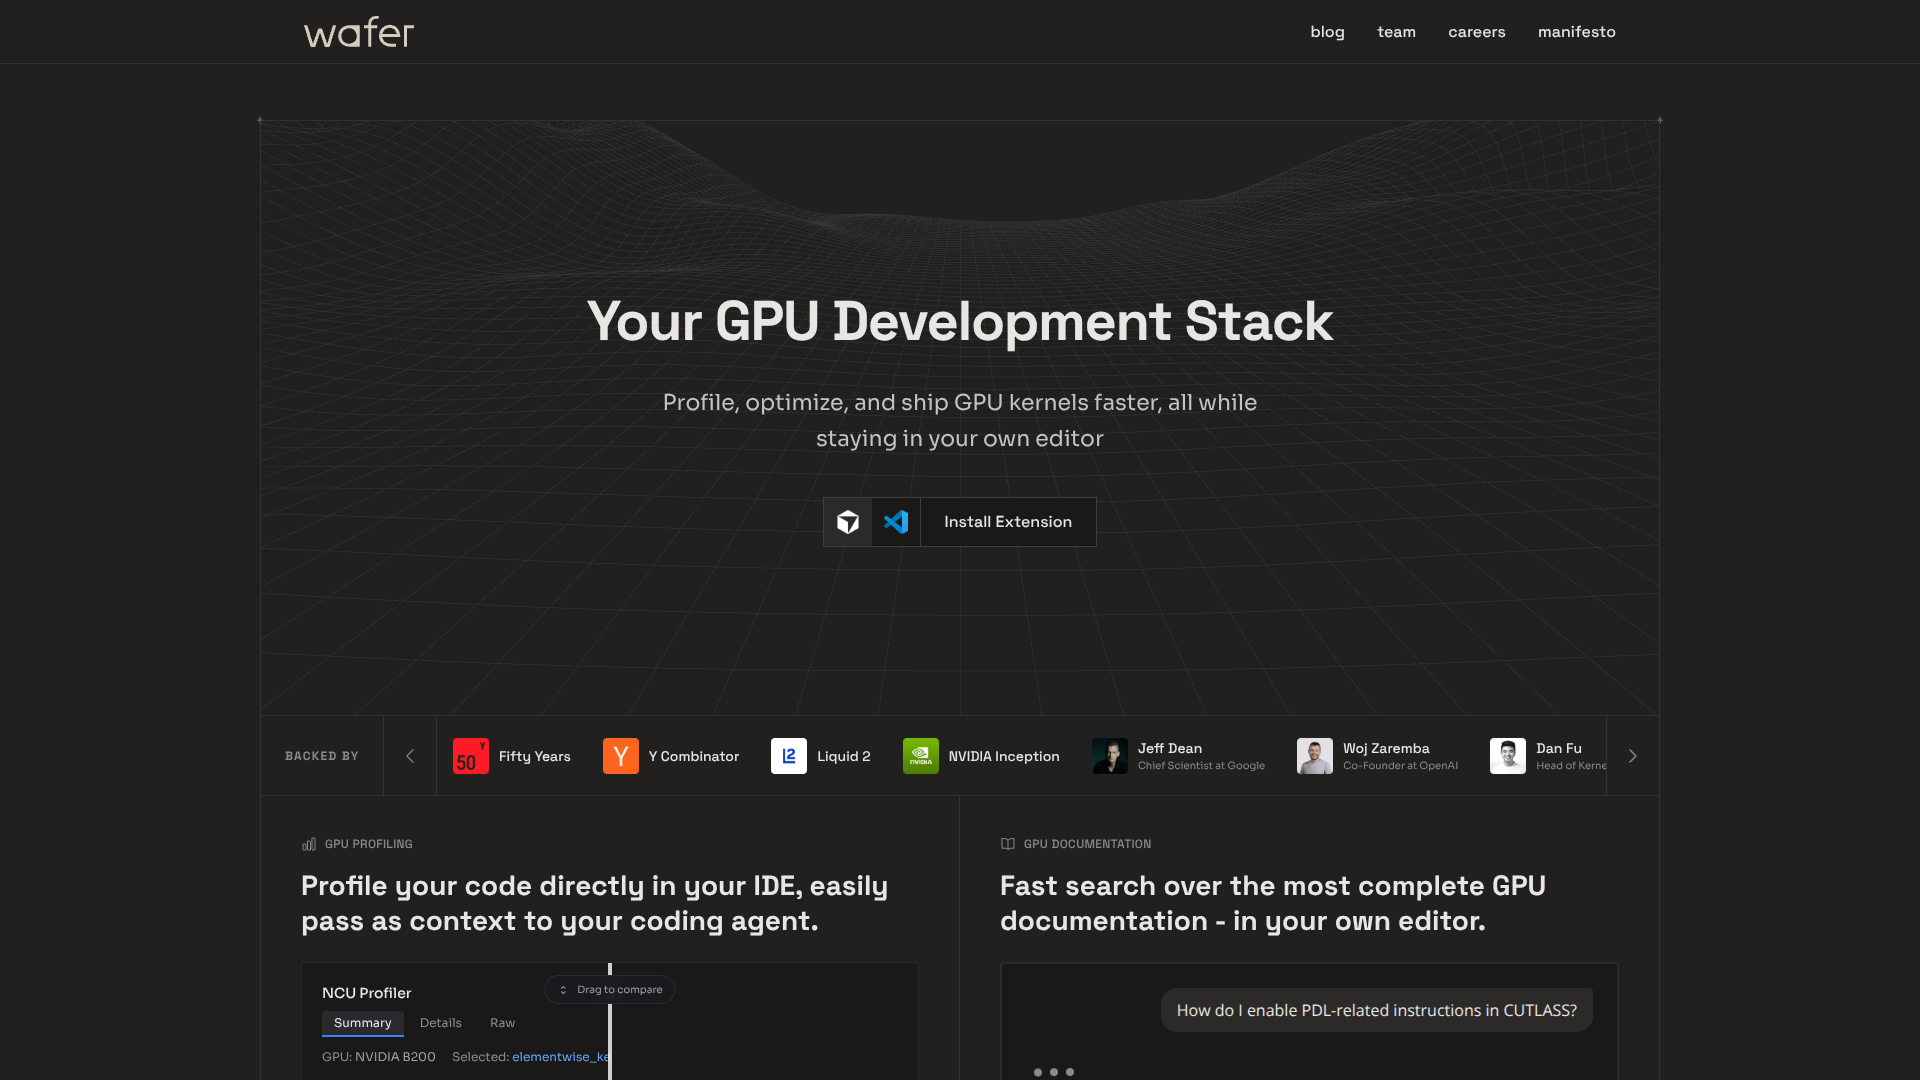Image resolution: width=1920 pixels, height=1080 pixels.
Task: Click the Y Combinator logo
Action: point(621,756)
